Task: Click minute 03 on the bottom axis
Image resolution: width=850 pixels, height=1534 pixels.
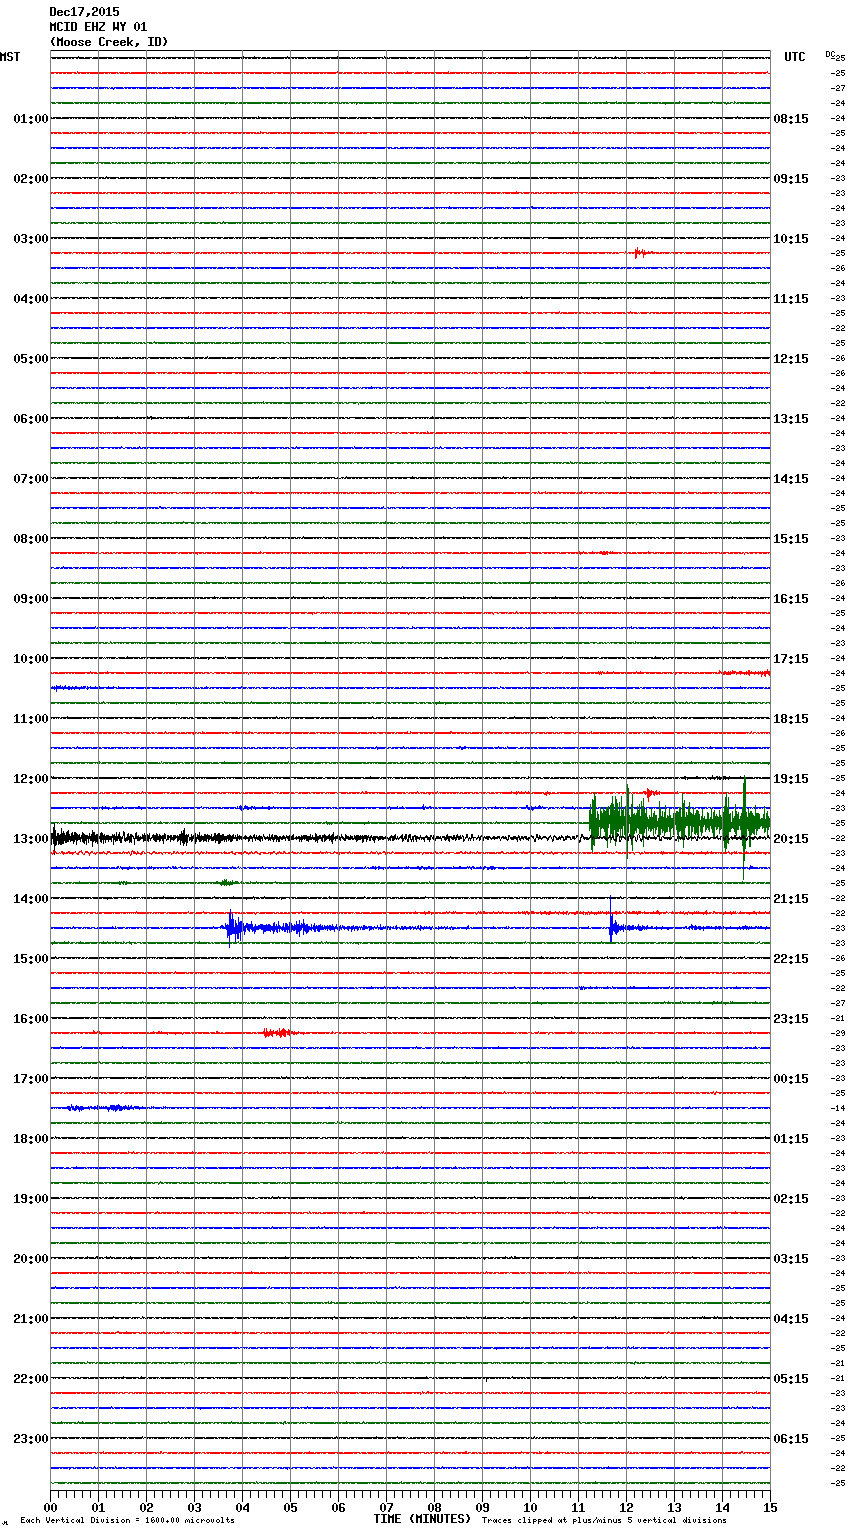Action: pos(194,1507)
